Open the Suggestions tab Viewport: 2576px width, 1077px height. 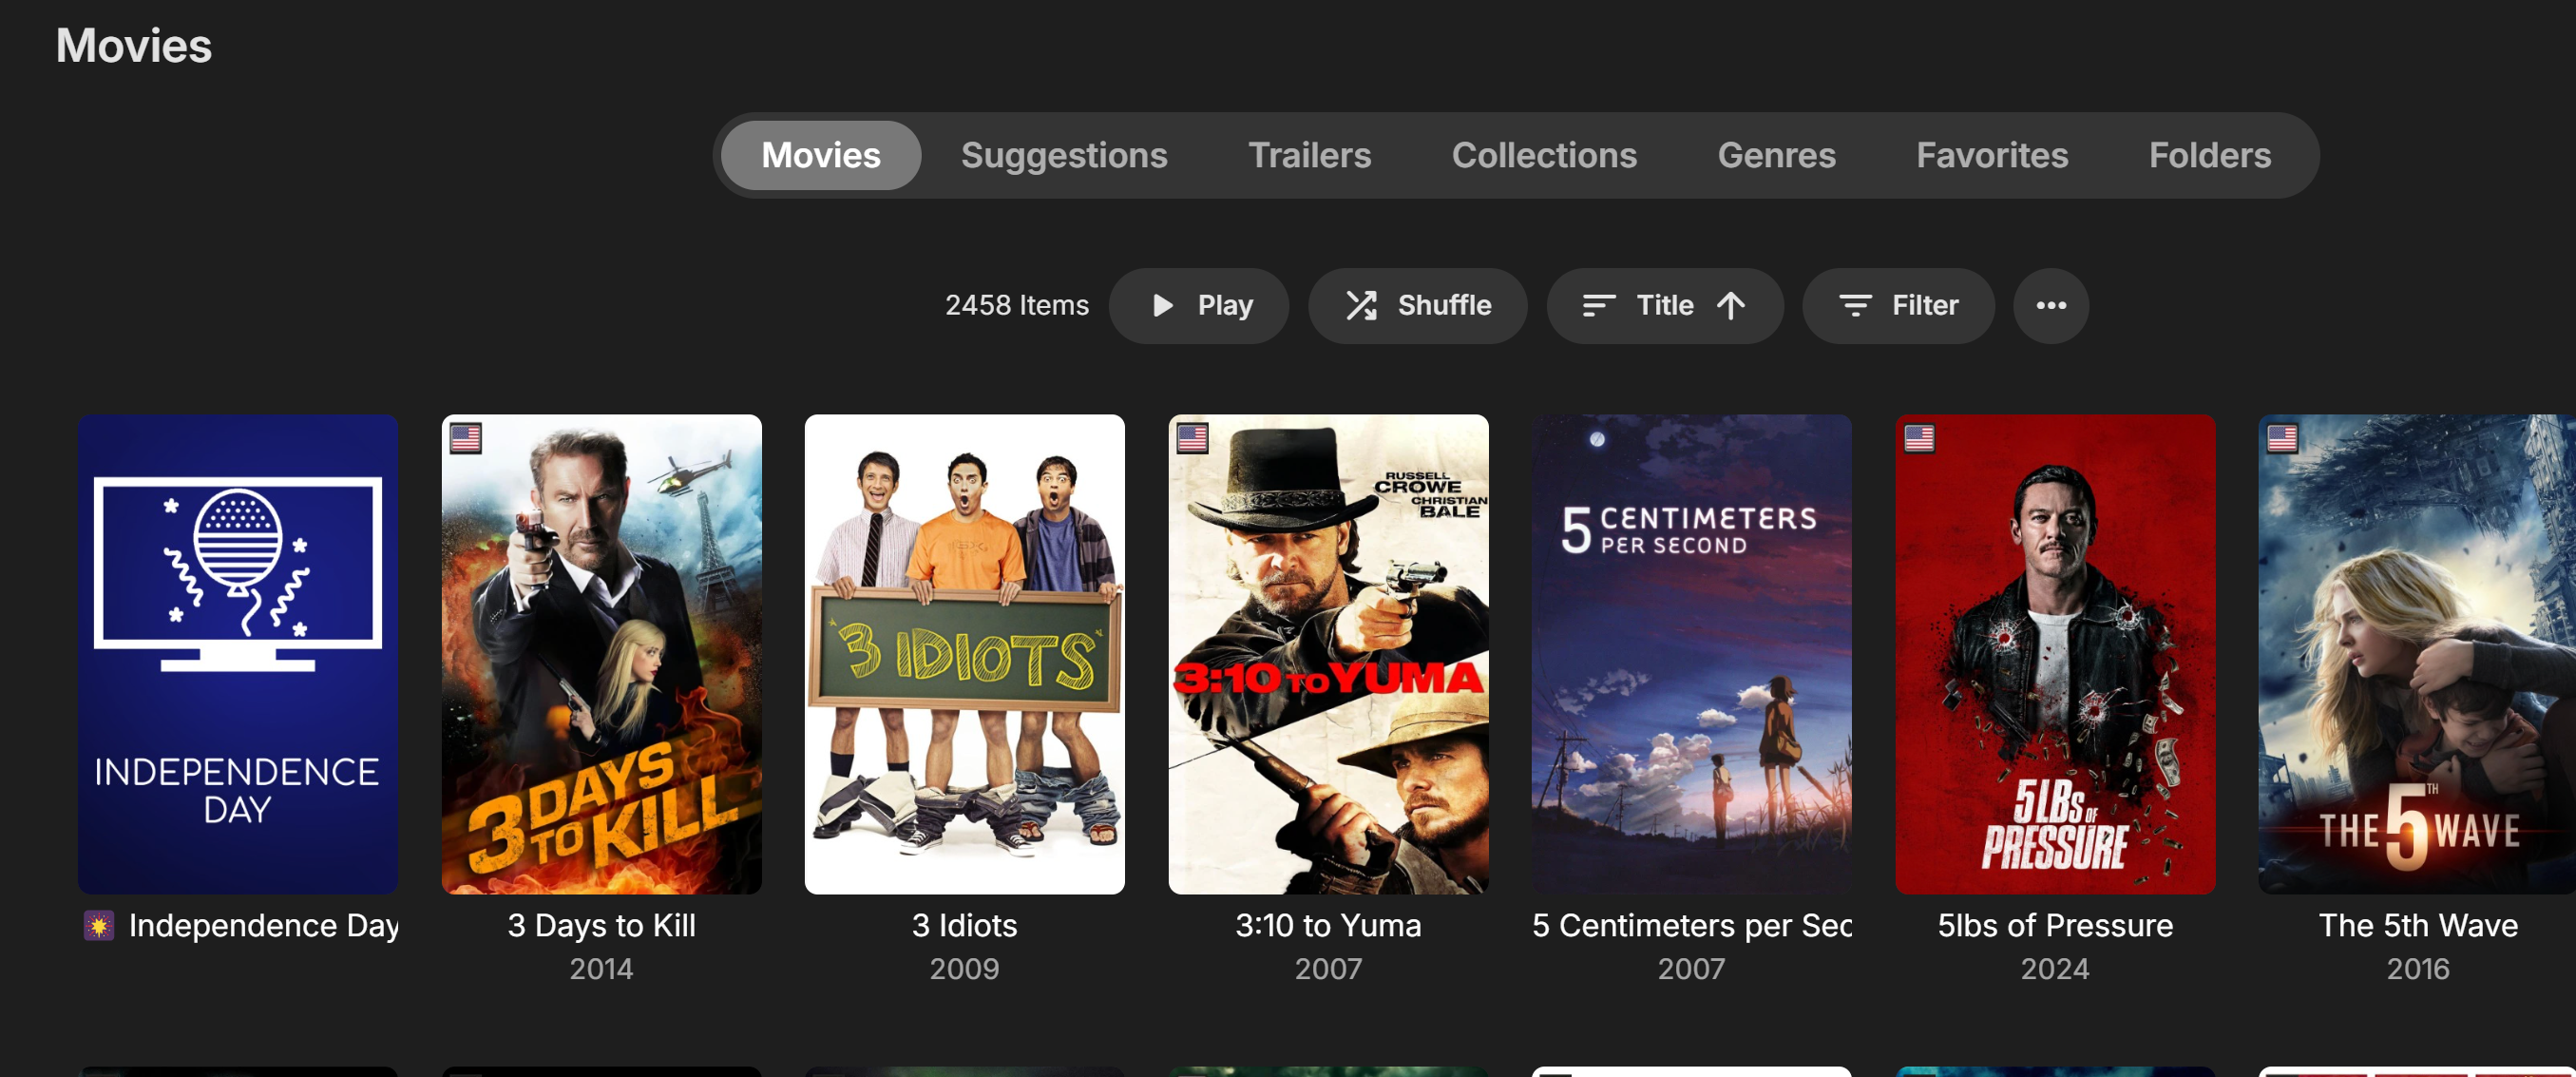[1064, 155]
